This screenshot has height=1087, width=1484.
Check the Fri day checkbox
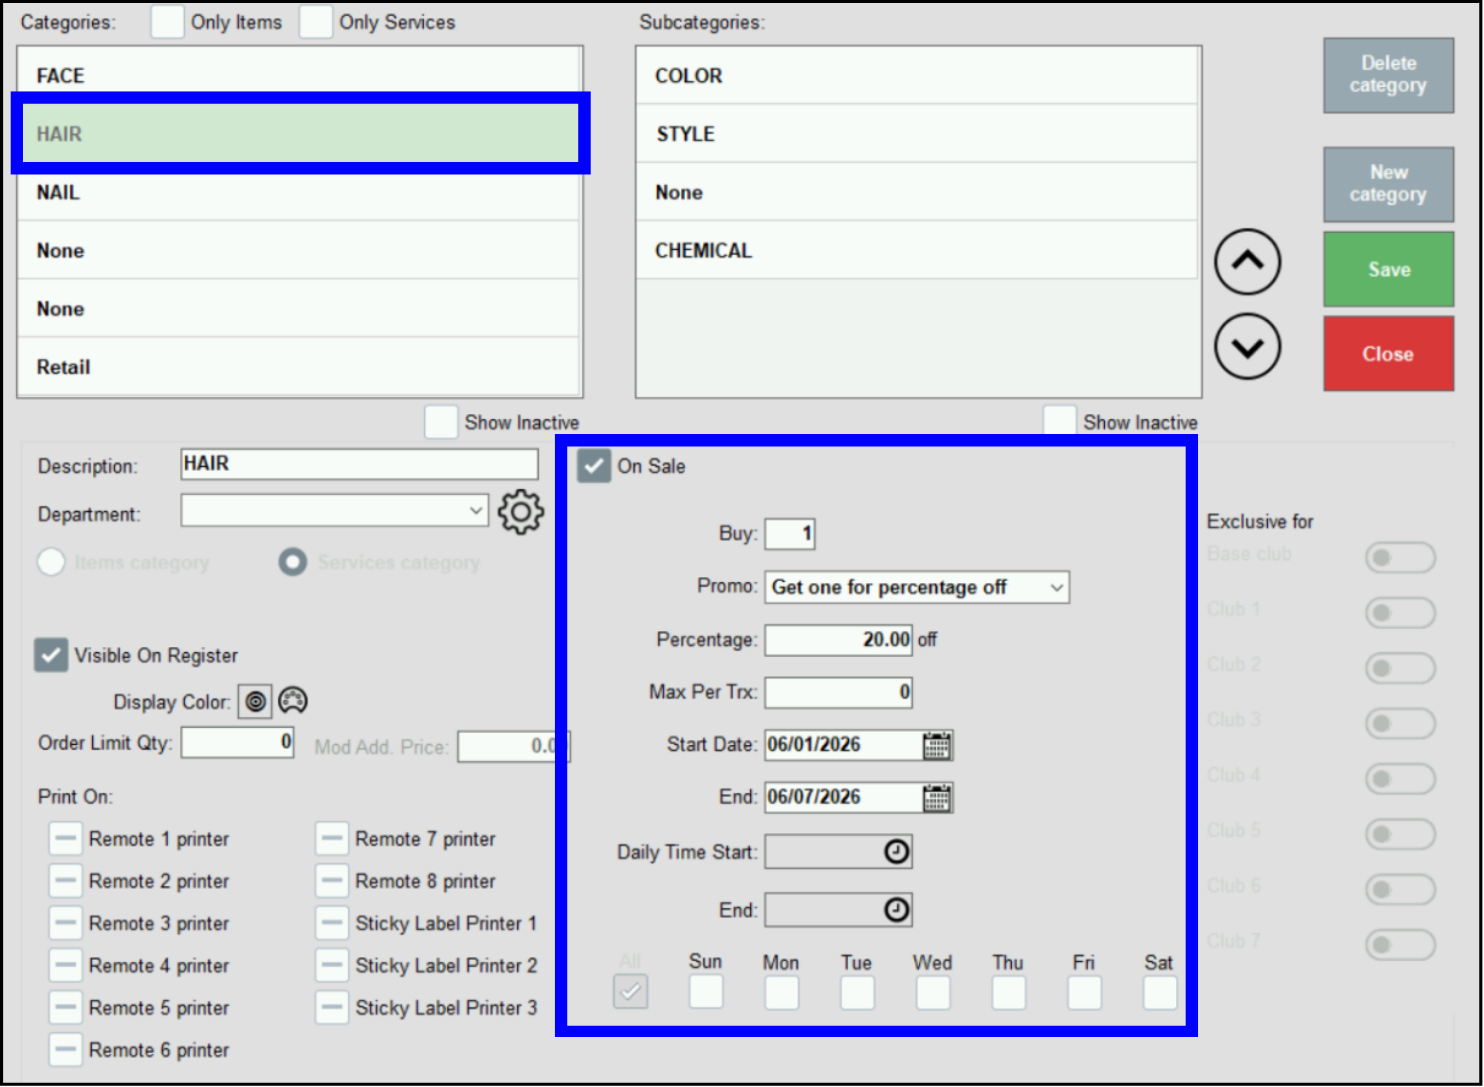1084,992
